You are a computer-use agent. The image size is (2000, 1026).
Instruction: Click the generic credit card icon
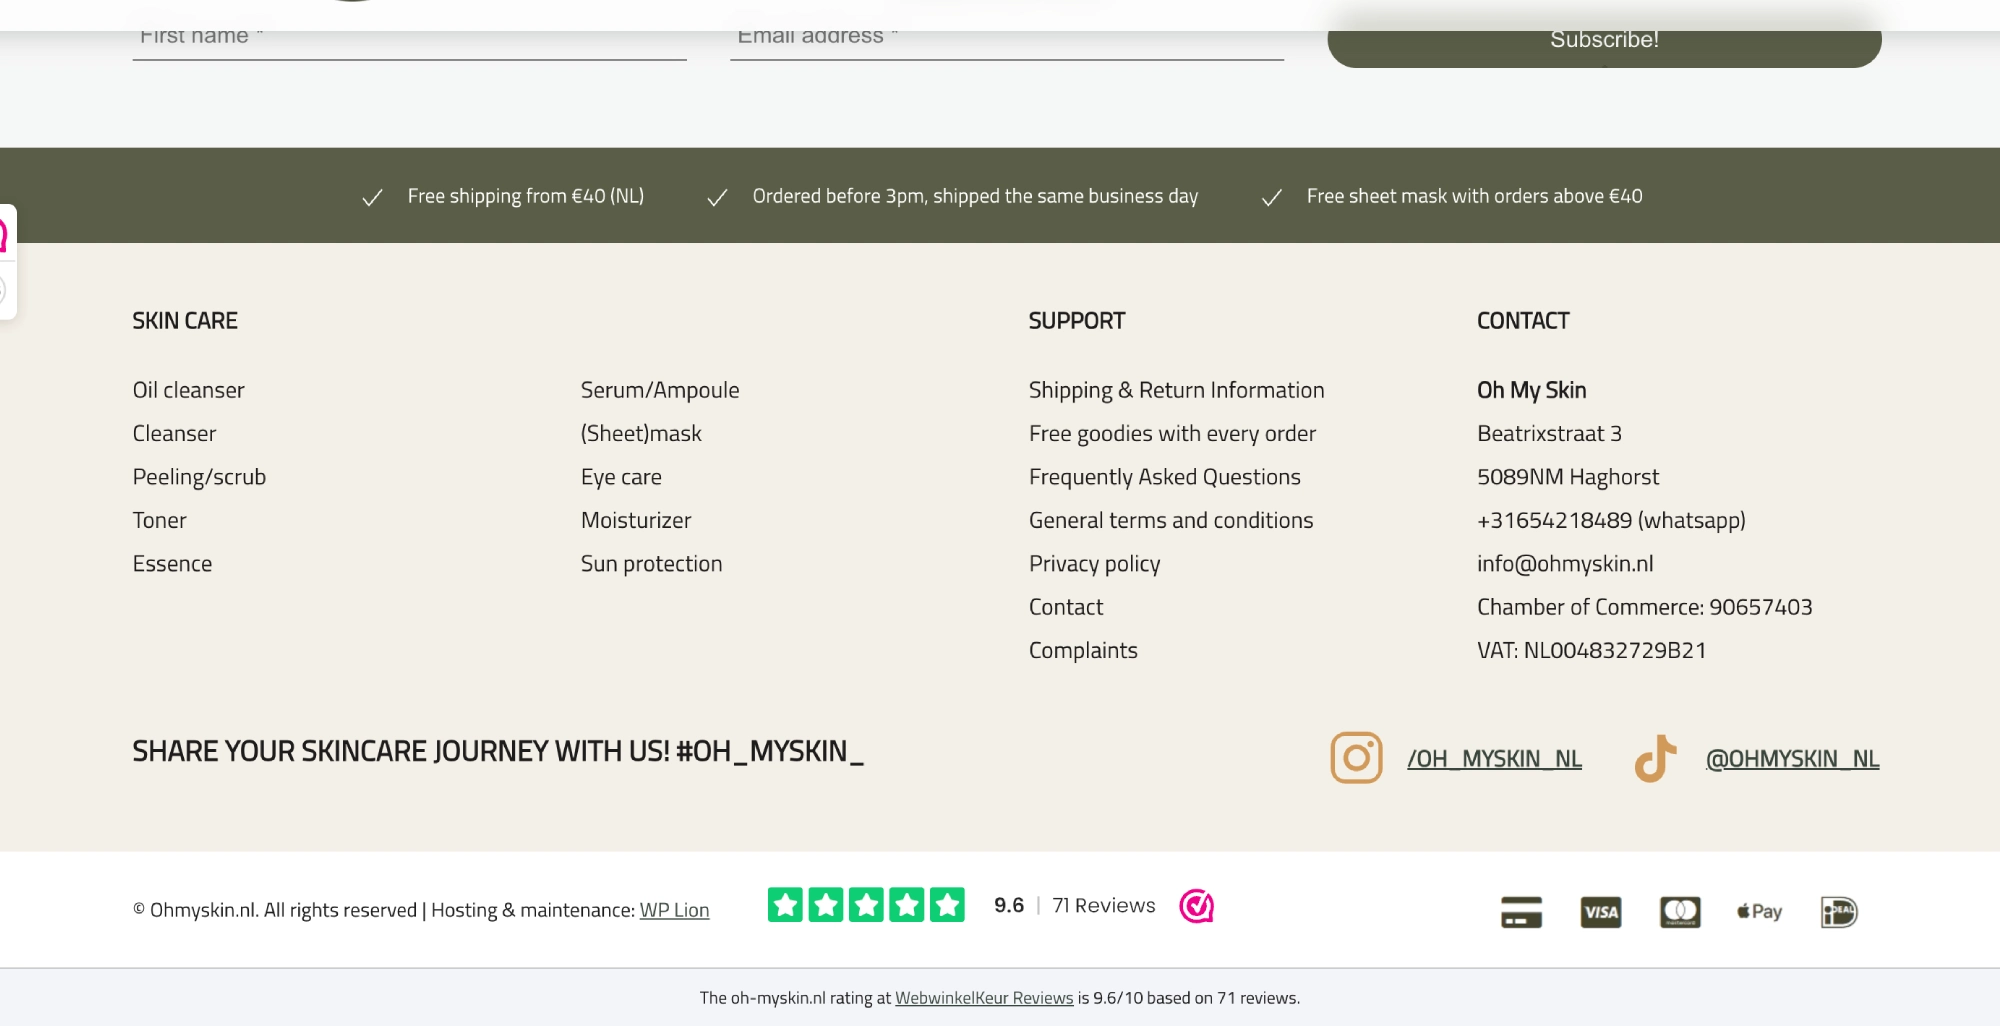tap(1521, 912)
